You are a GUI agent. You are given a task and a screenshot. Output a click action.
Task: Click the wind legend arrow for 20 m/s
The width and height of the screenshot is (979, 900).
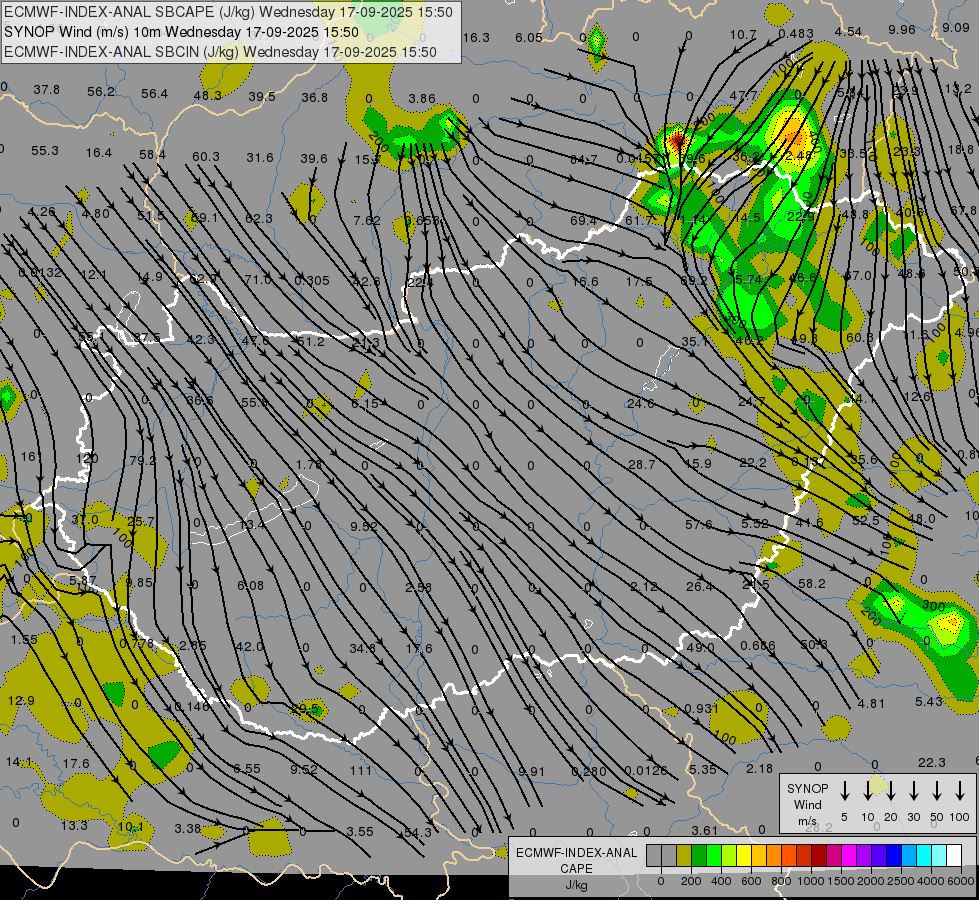[891, 790]
